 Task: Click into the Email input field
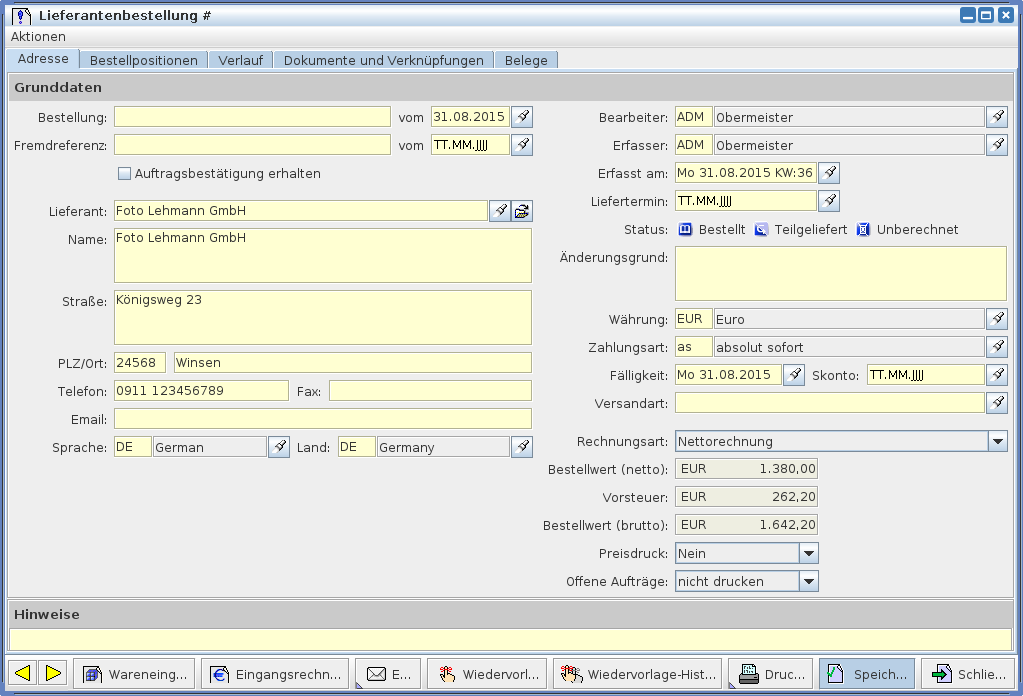tap(322, 418)
